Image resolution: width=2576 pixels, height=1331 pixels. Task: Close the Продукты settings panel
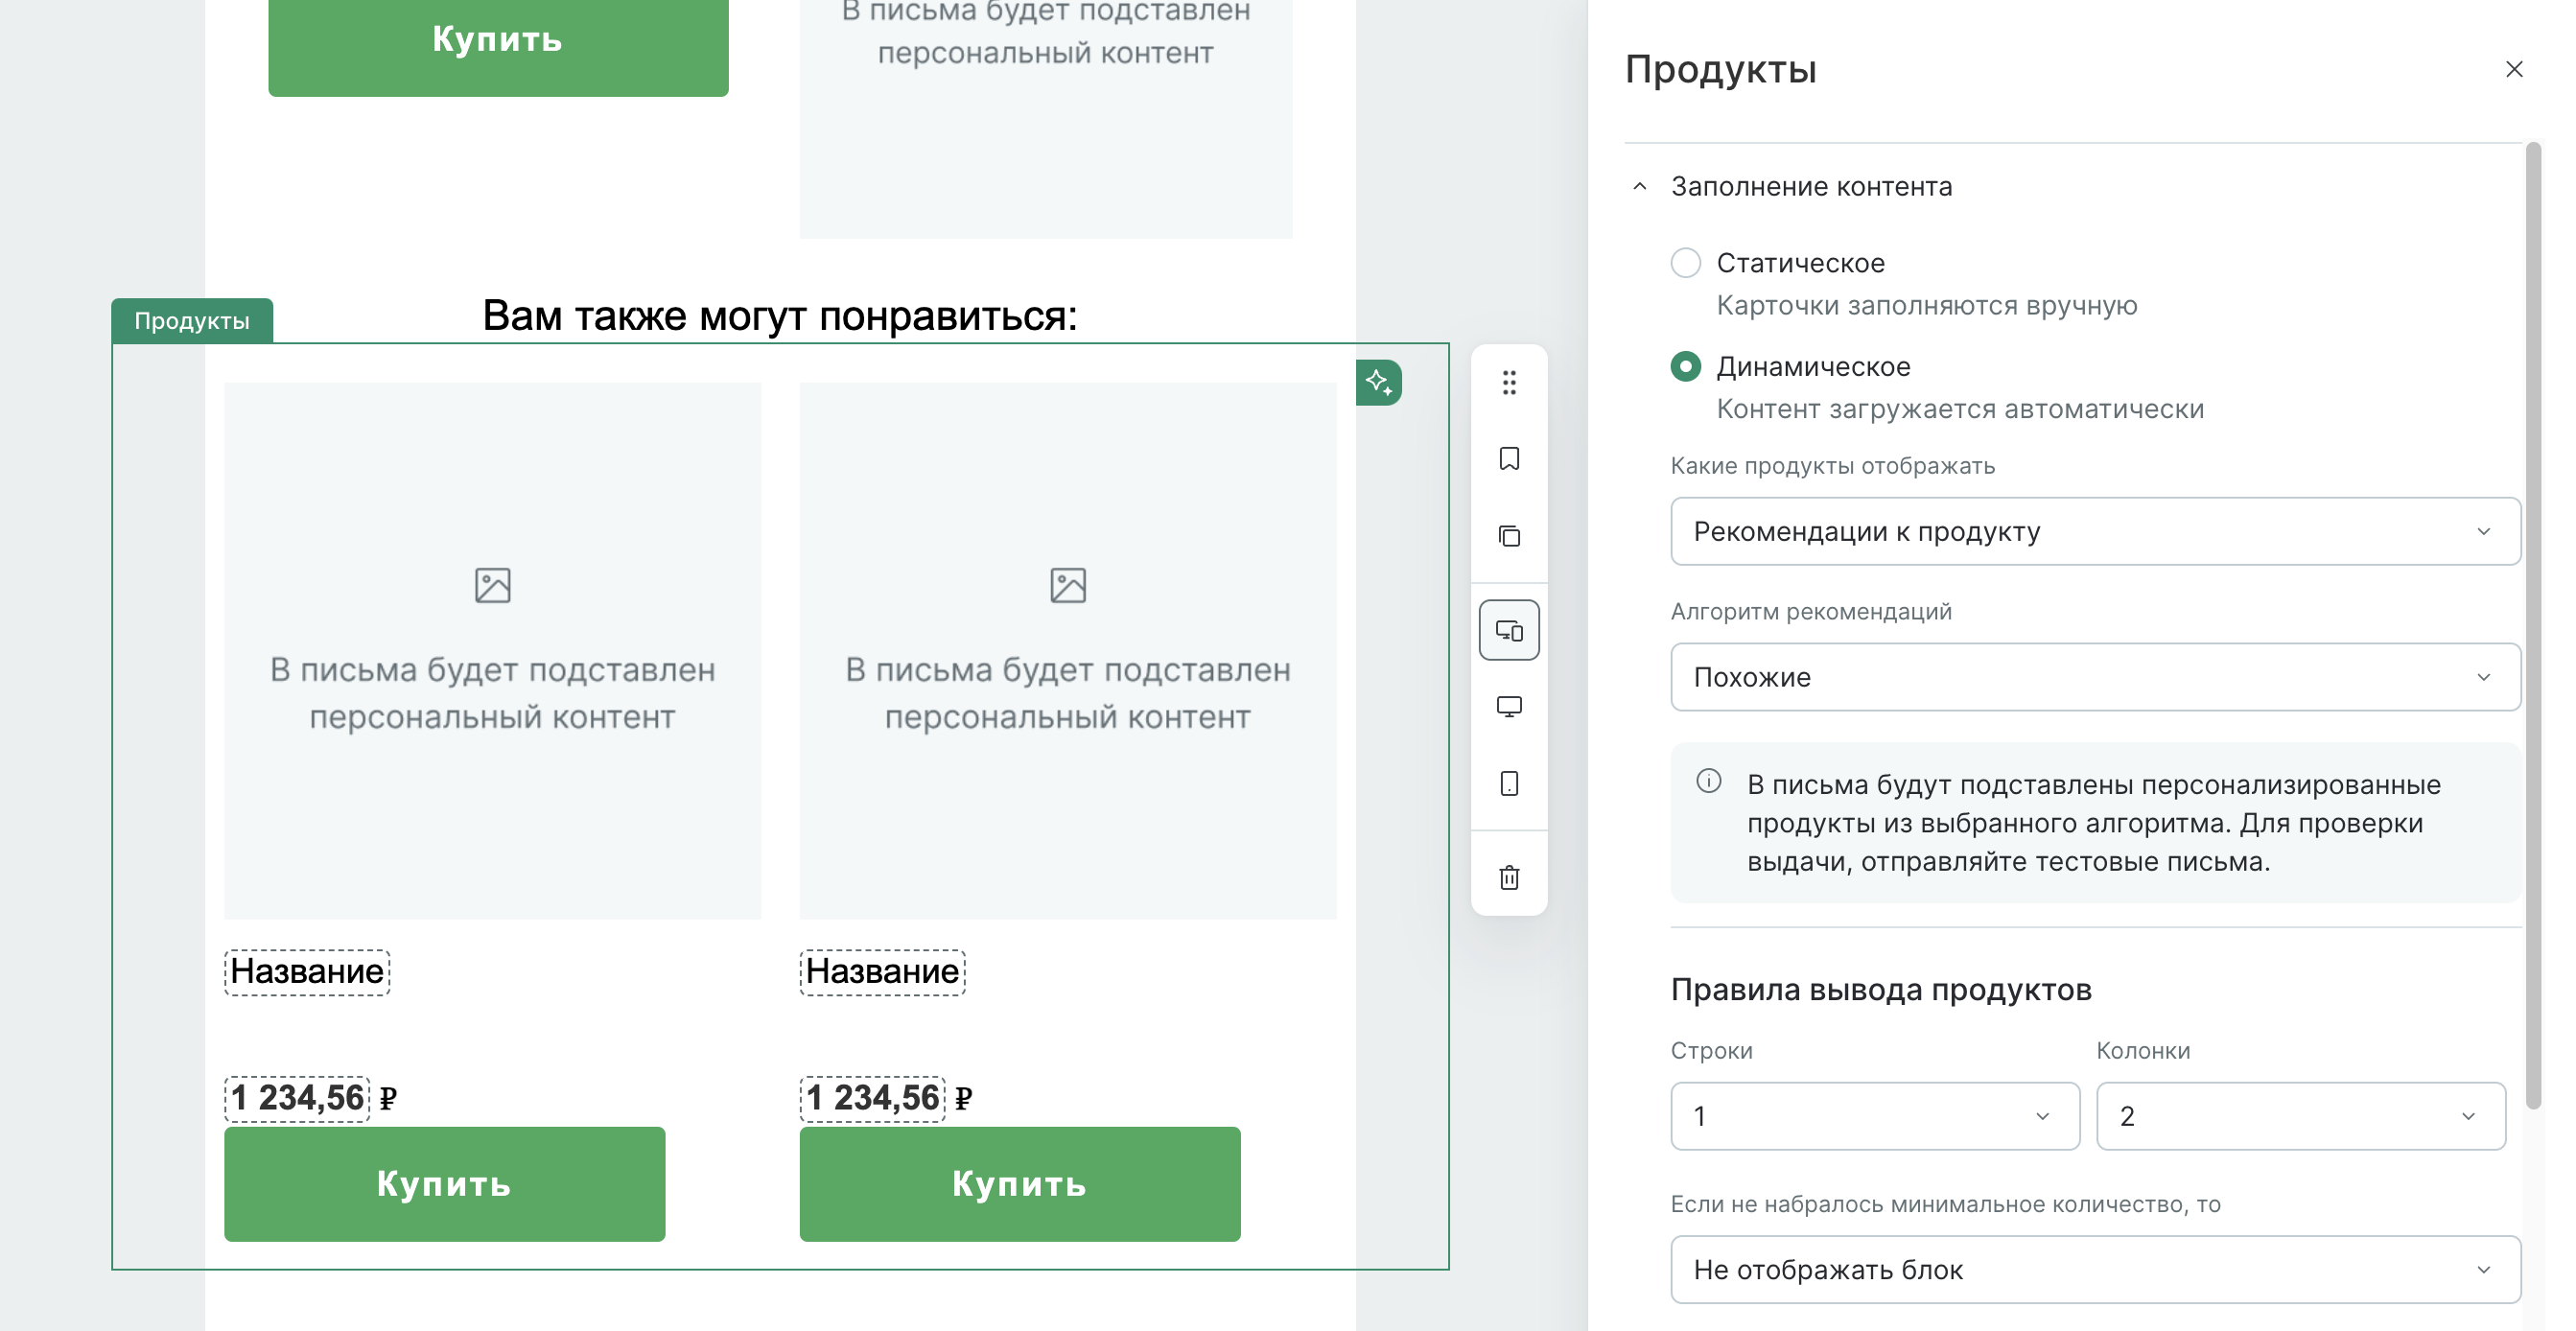[x=2514, y=69]
